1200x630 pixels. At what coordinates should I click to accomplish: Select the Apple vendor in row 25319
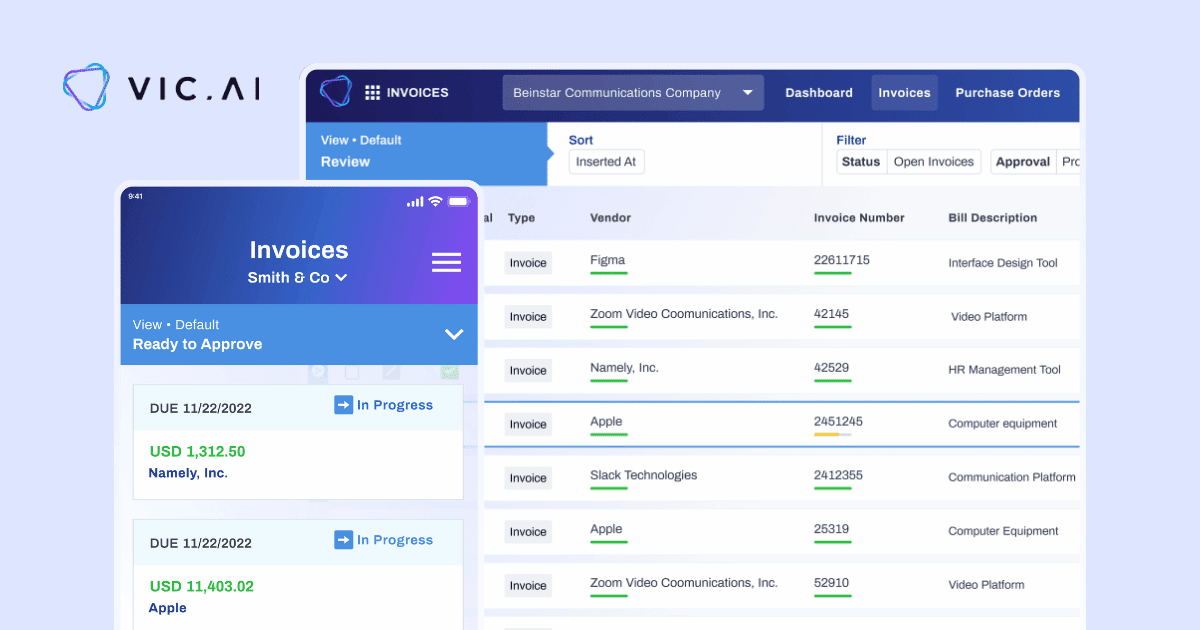606,529
